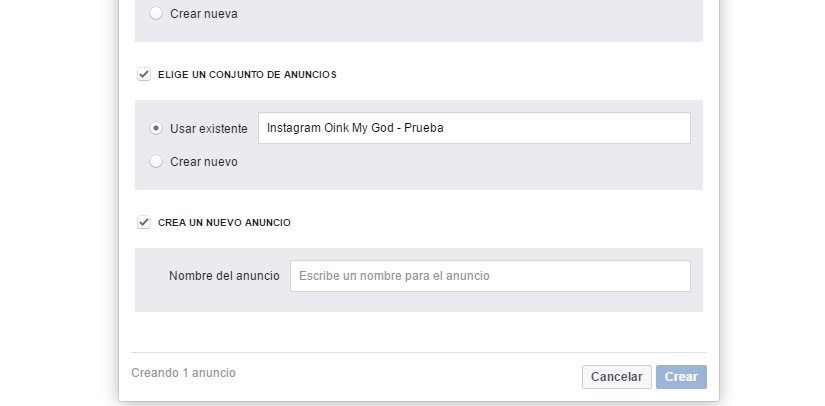
Task: Click the "Crear nueva" label text
Action: pyautogui.click(x=204, y=14)
